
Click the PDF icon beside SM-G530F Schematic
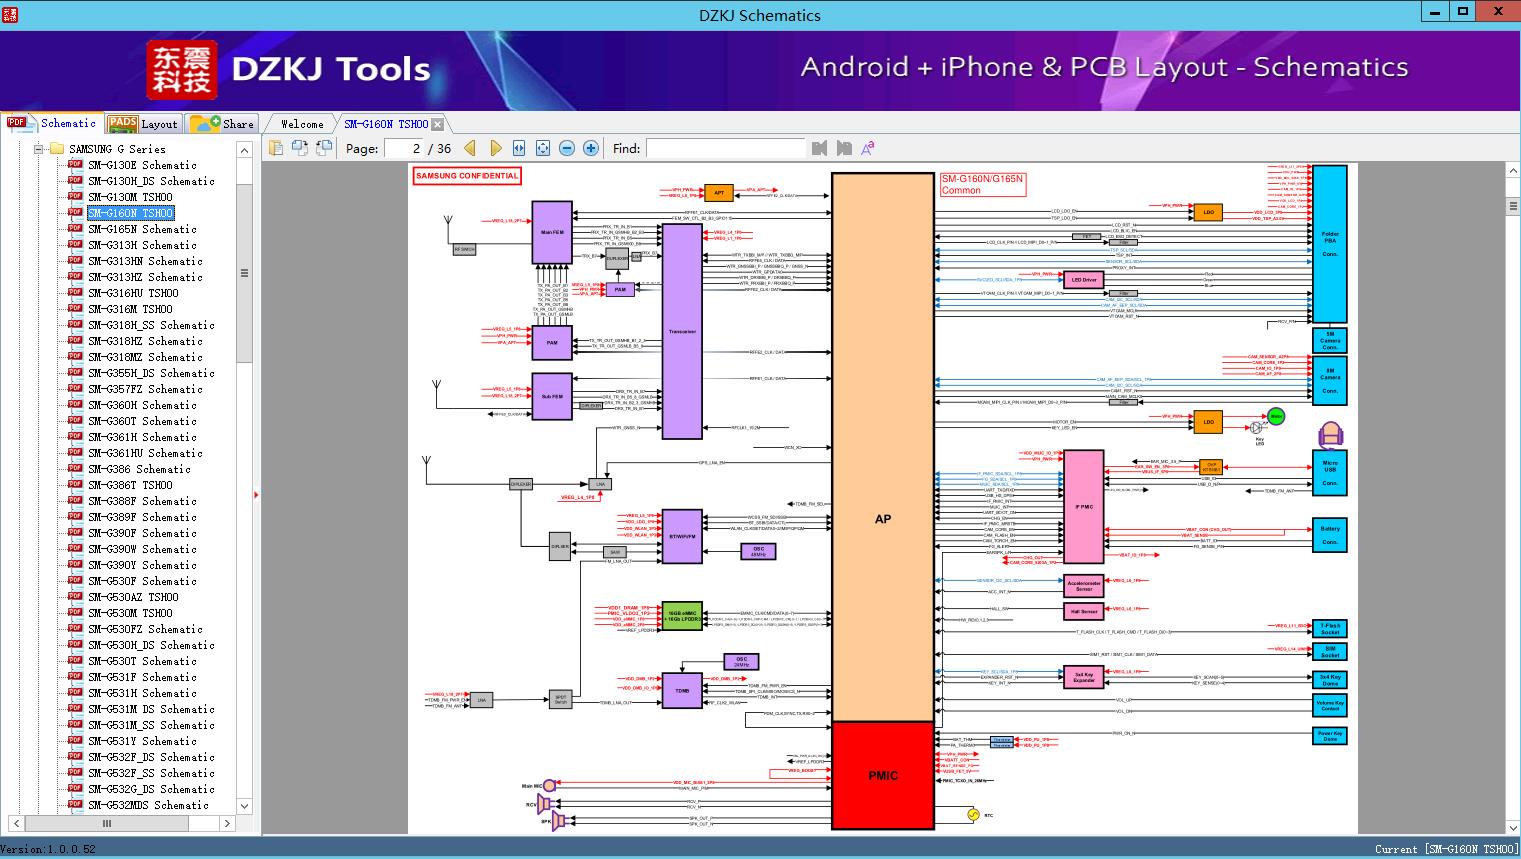[x=75, y=581]
